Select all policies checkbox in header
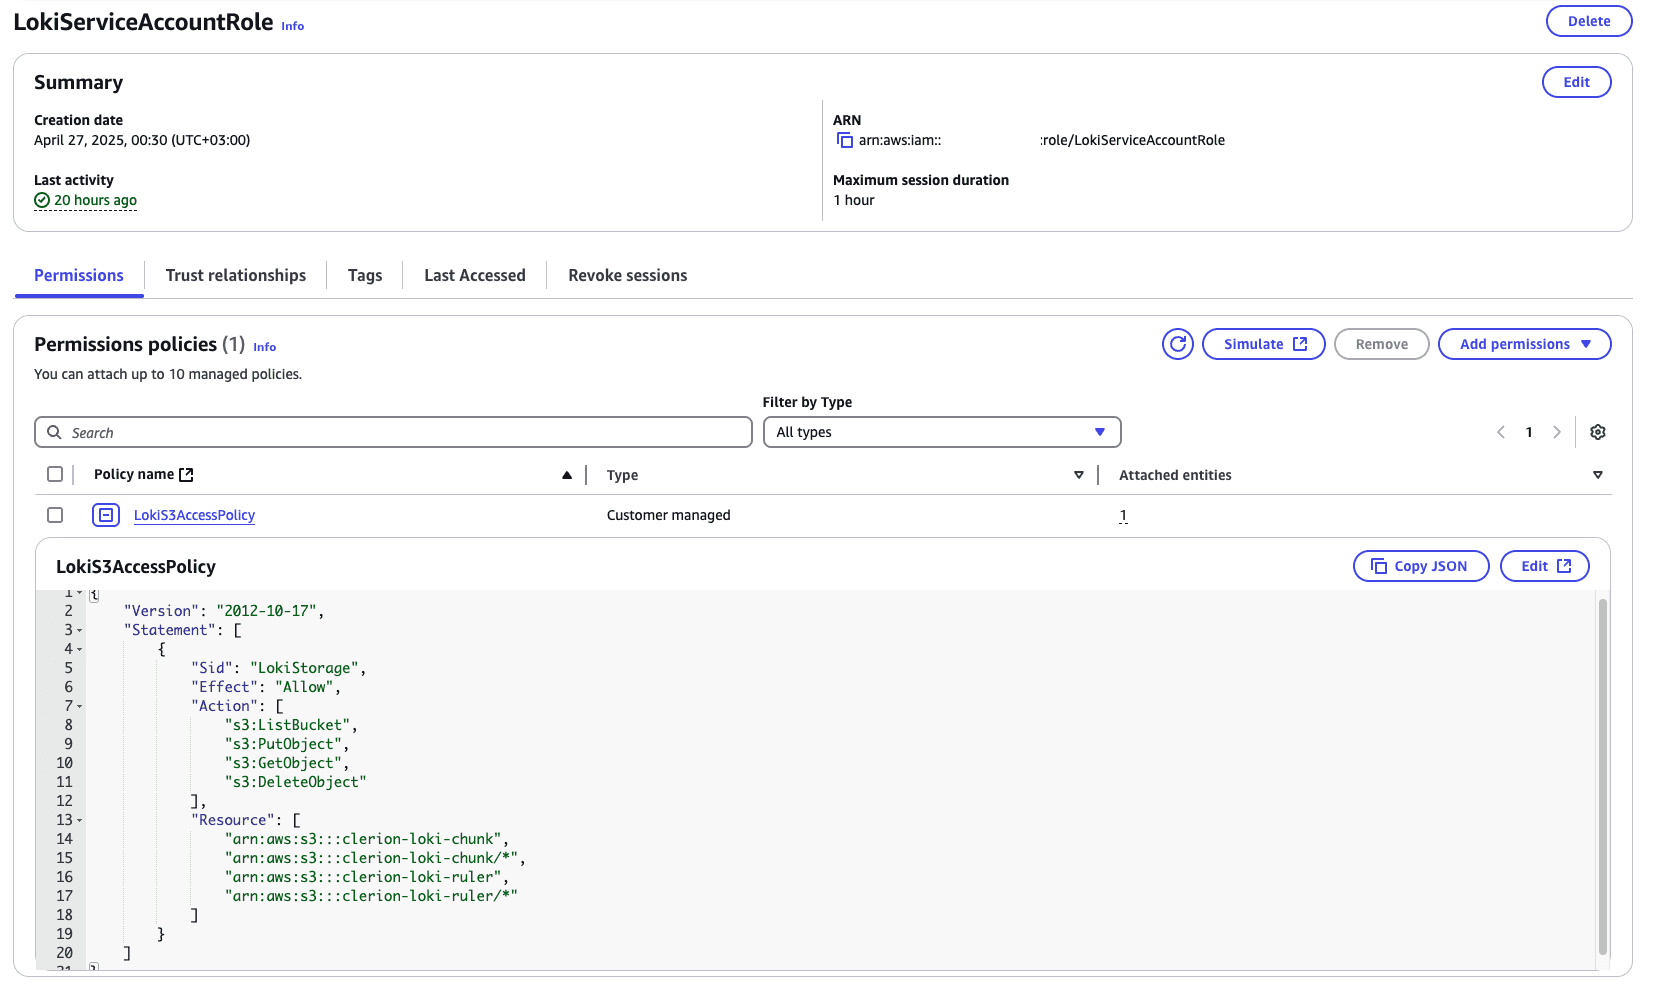 pos(55,474)
